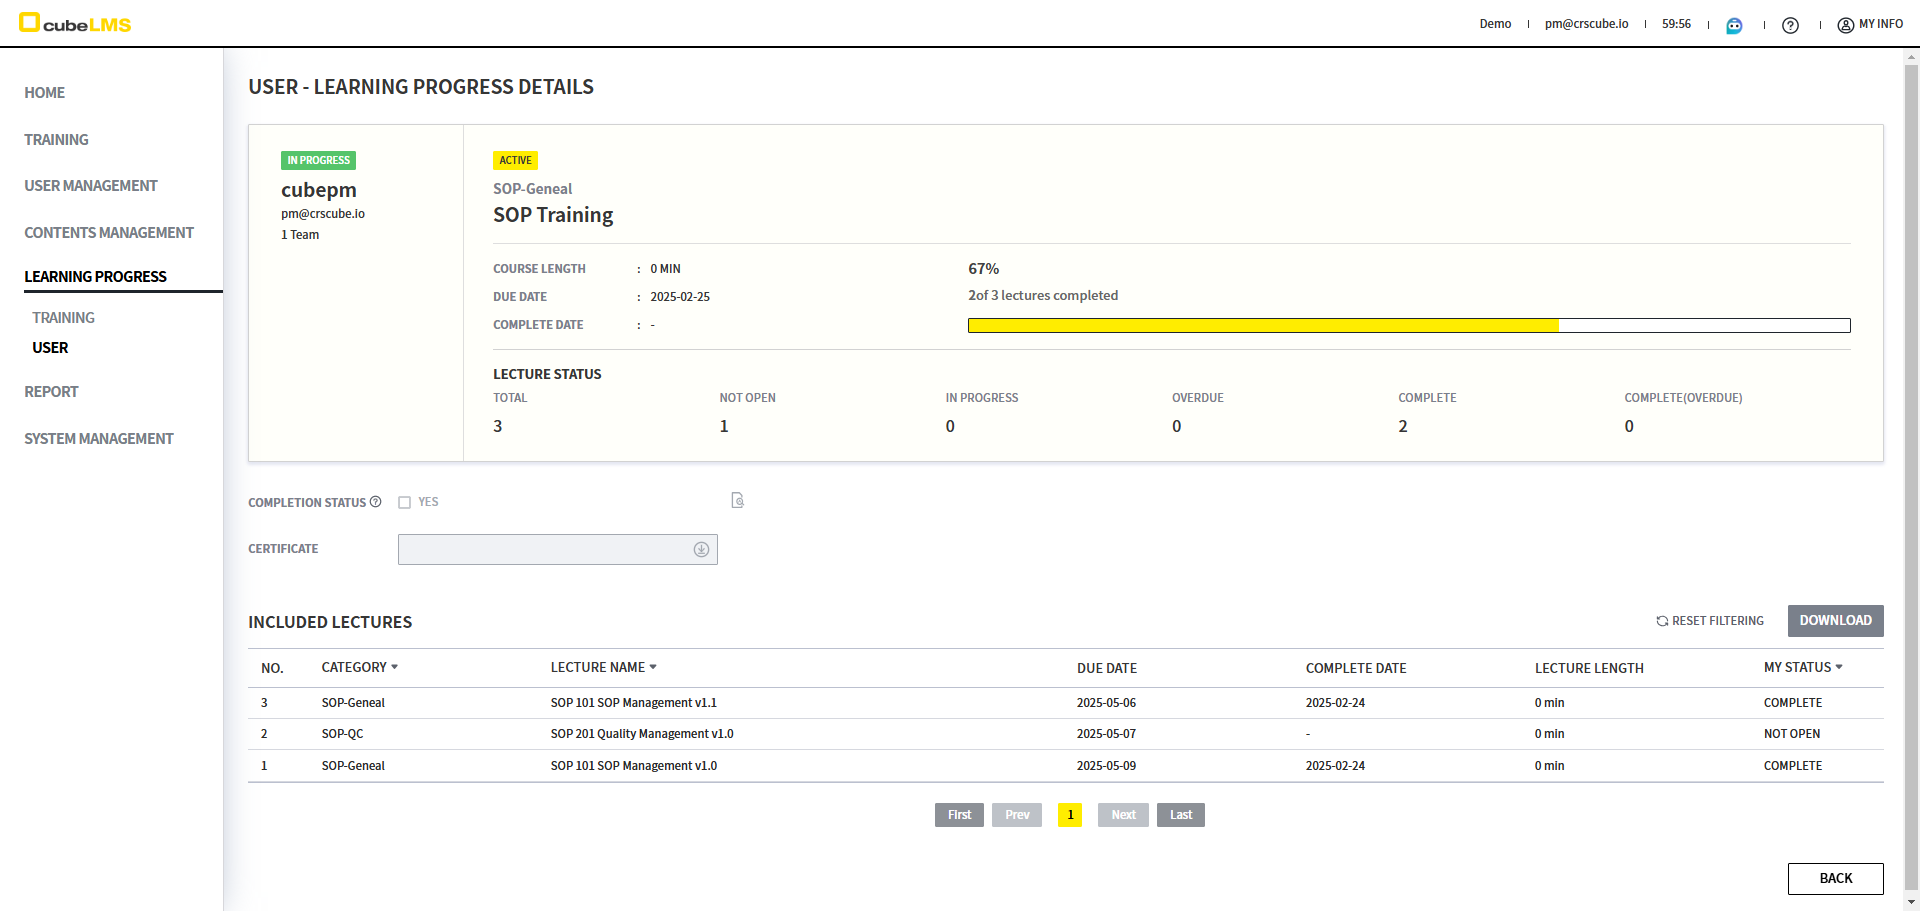This screenshot has height=911, width=1920.
Task: Select Training submenu under Learning Progress
Action: 63,318
